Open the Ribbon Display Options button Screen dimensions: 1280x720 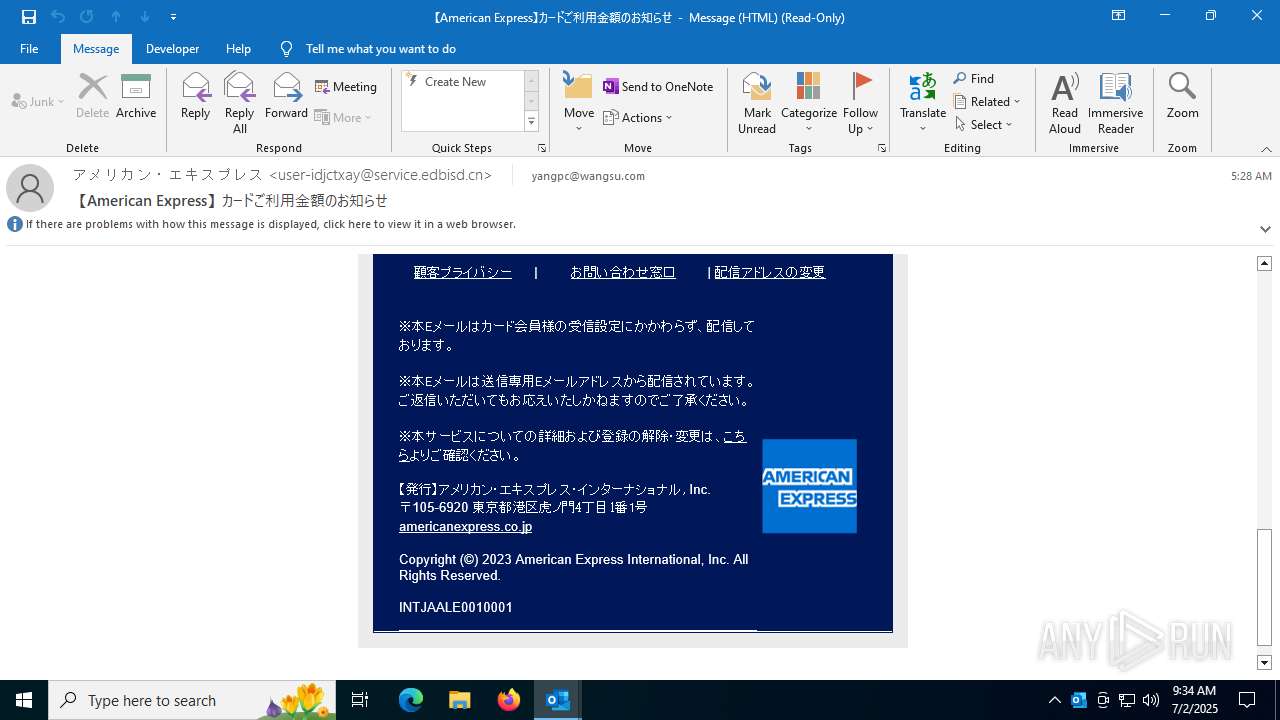coord(1118,16)
